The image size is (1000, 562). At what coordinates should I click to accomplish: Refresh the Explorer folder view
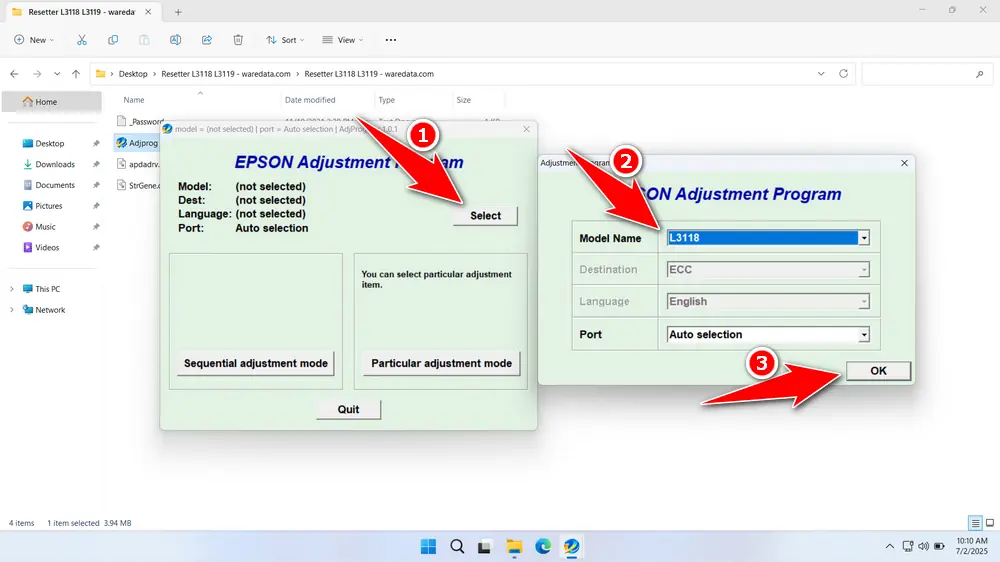(x=843, y=73)
